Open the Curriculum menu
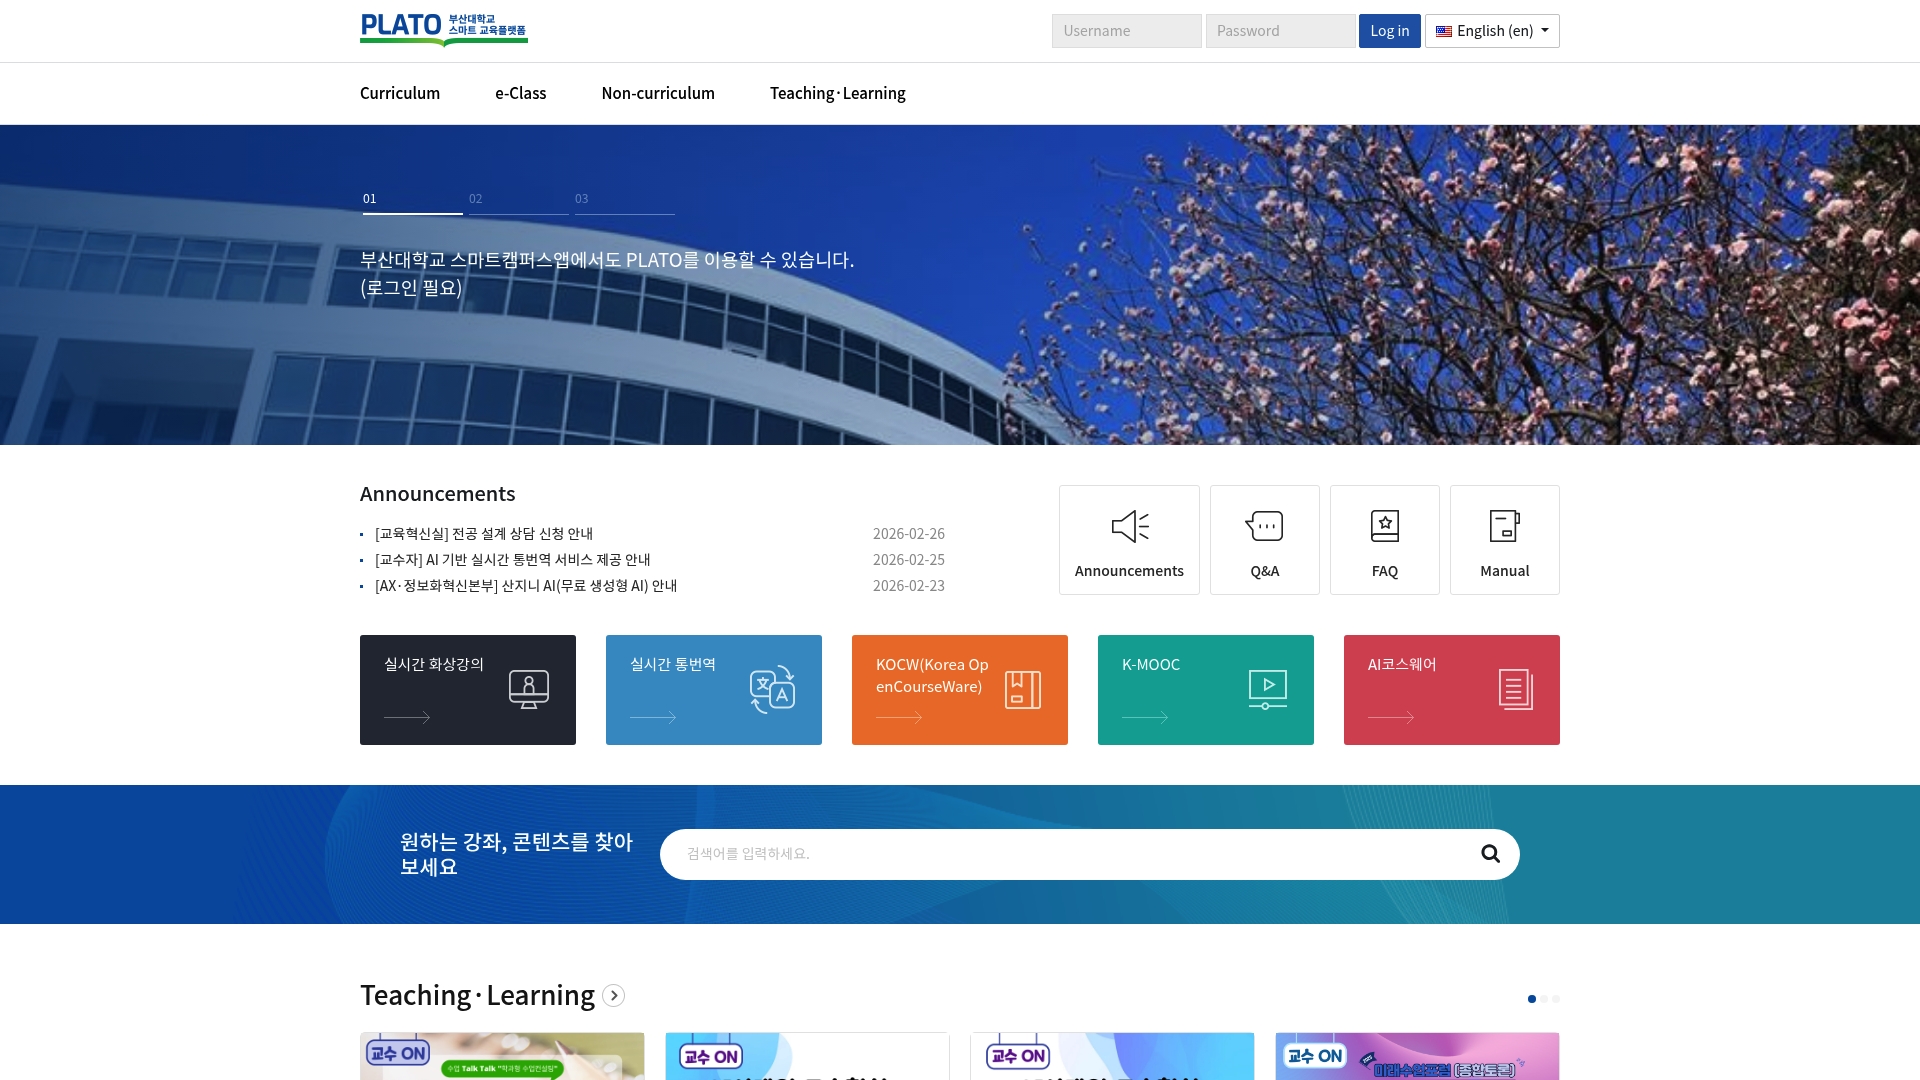 click(399, 93)
